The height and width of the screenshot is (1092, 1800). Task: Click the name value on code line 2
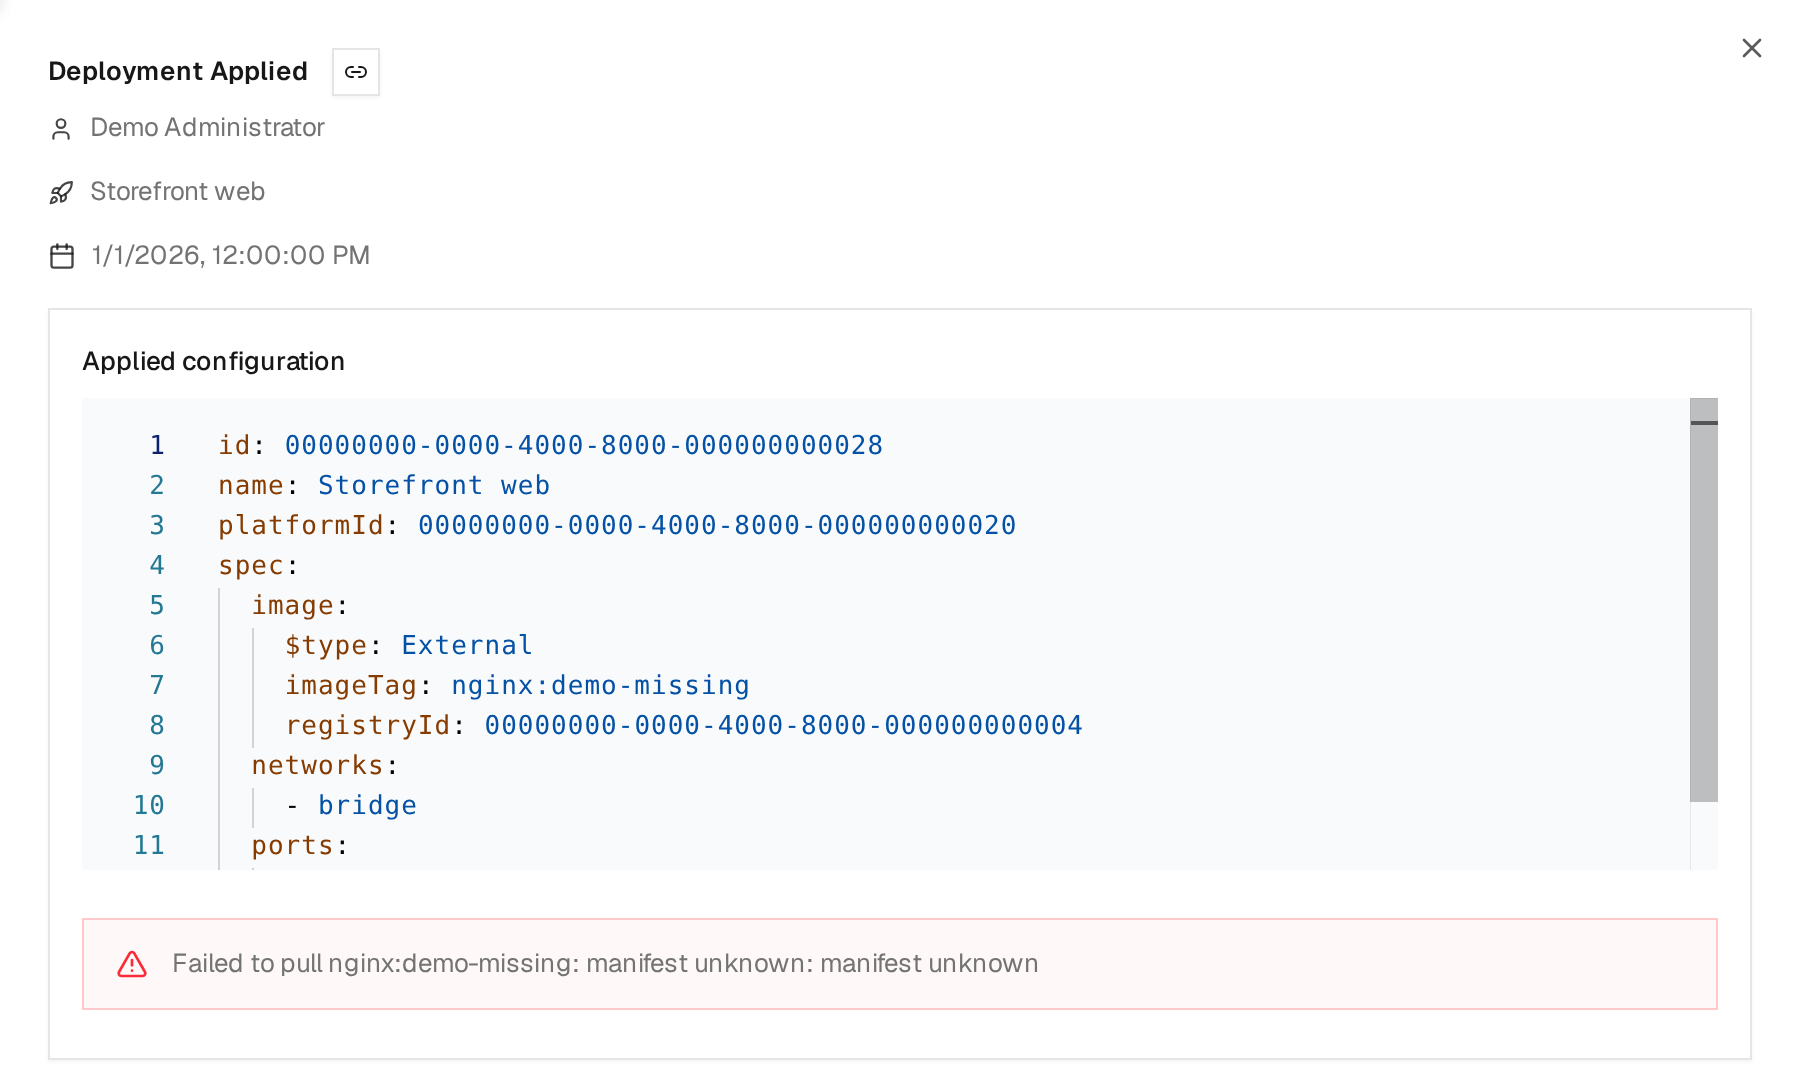[434, 485]
